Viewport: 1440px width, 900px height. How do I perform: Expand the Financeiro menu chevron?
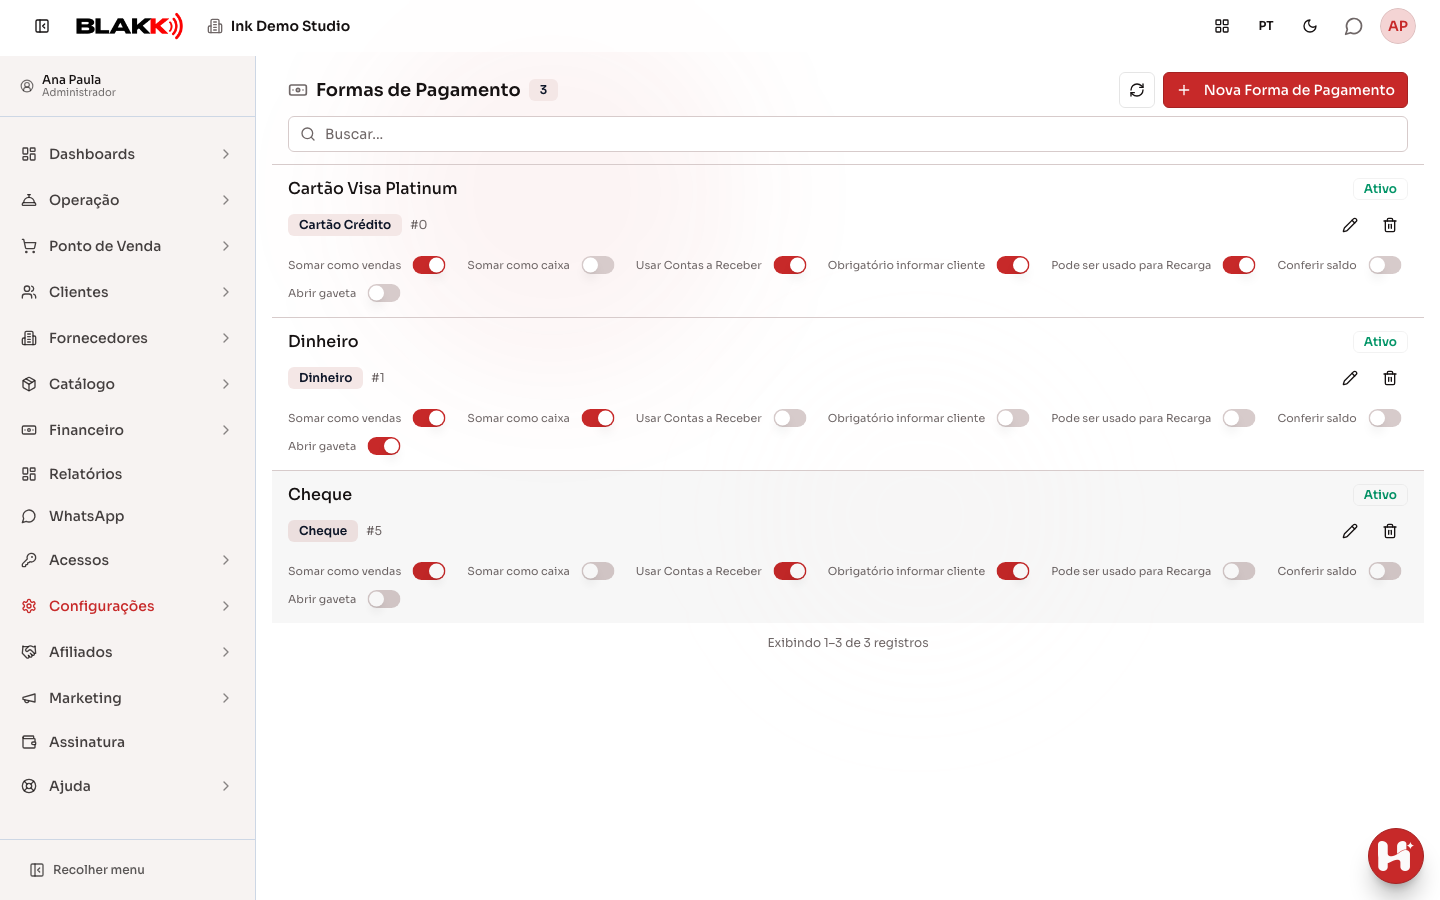[226, 430]
